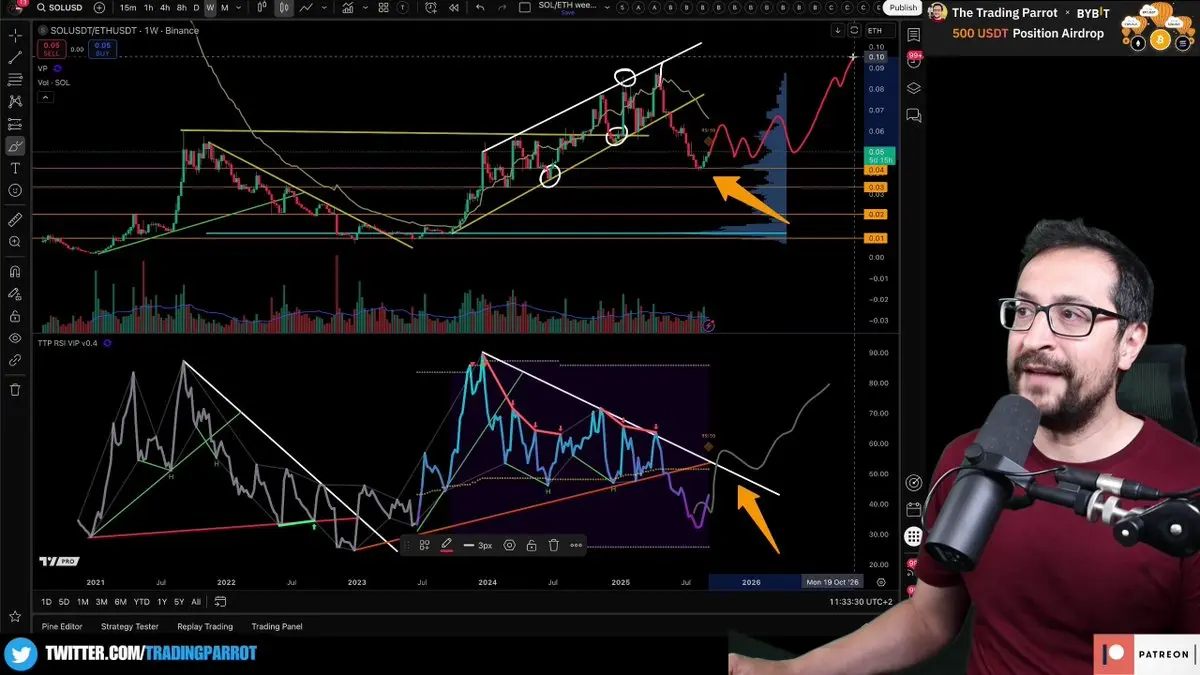Switch to the D timeframe

coord(196,8)
